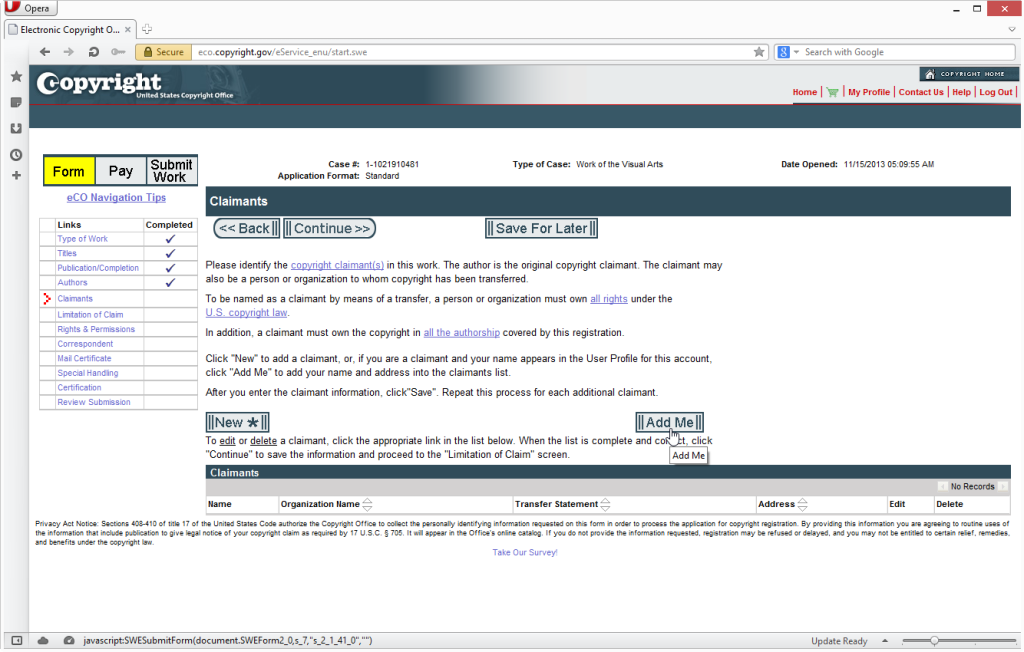
Task: Open Correspondent navigation link
Action: [x=85, y=344]
